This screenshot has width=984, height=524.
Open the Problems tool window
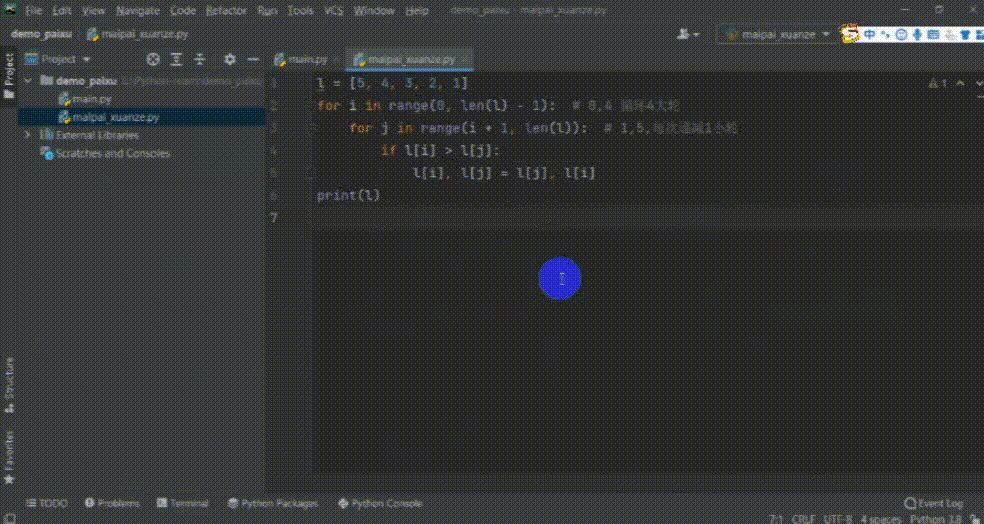(112, 503)
